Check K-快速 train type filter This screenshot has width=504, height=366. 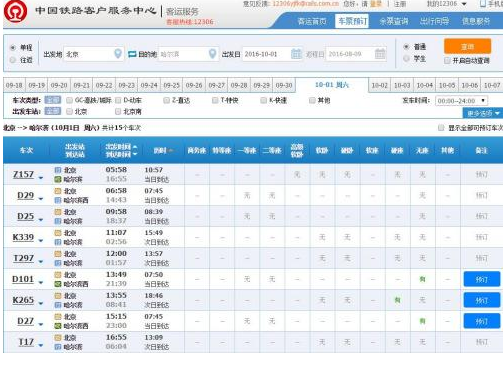click(263, 100)
